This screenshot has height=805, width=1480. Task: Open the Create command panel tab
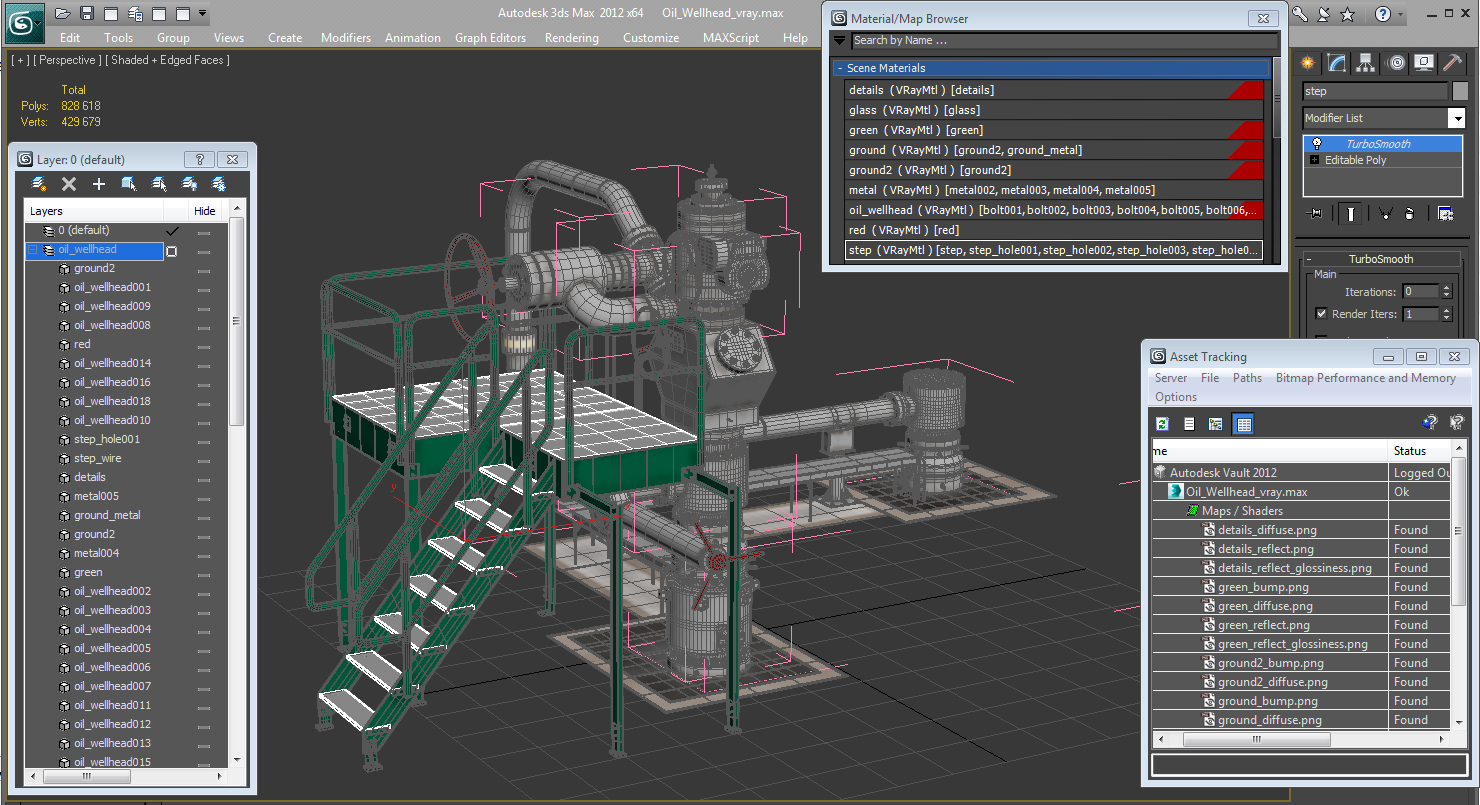[x=1307, y=63]
